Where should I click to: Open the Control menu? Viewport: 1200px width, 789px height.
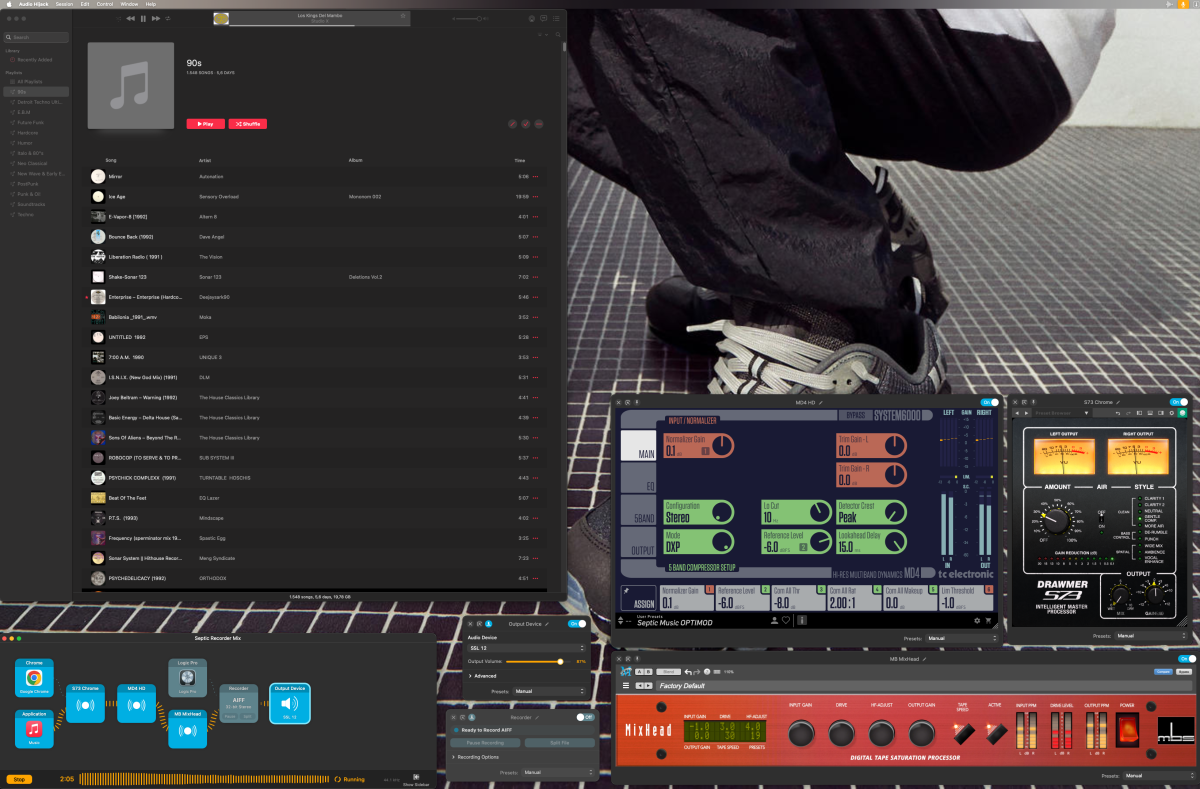pos(104,4)
